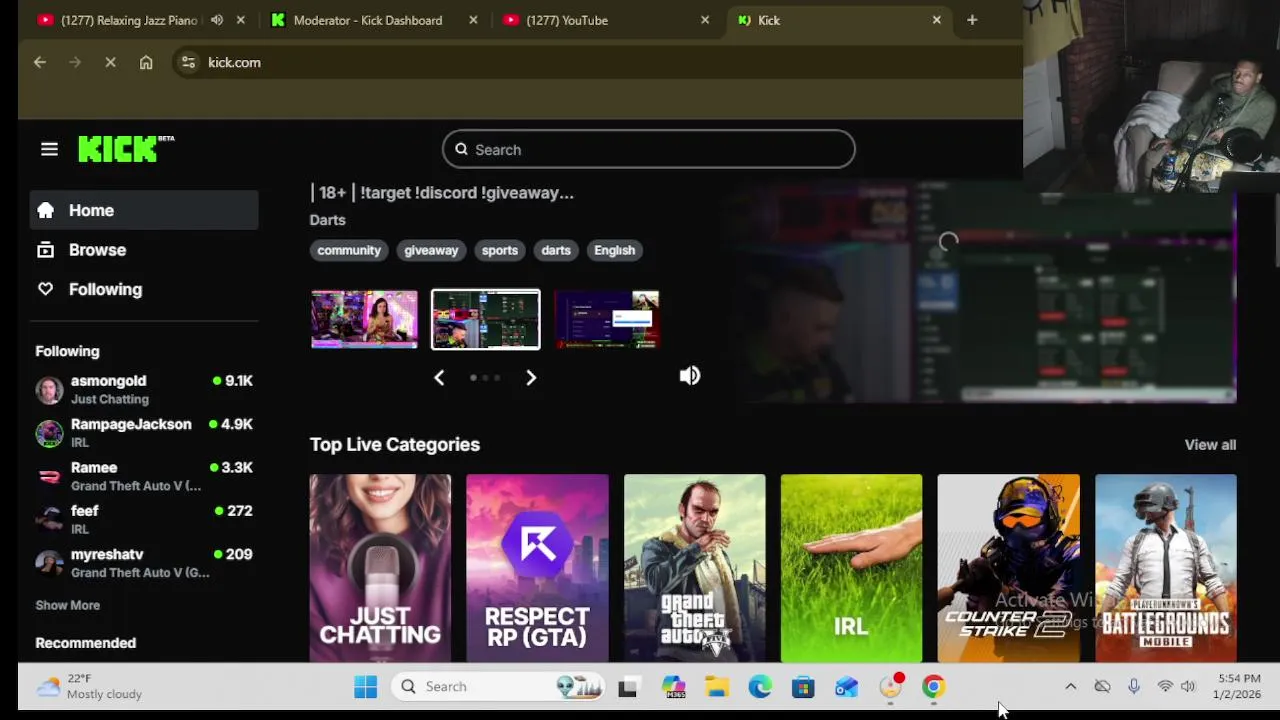Select the middle highlighted stream thumbnail
The width and height of the screenshot is (1280, 720).
[485, 319]
